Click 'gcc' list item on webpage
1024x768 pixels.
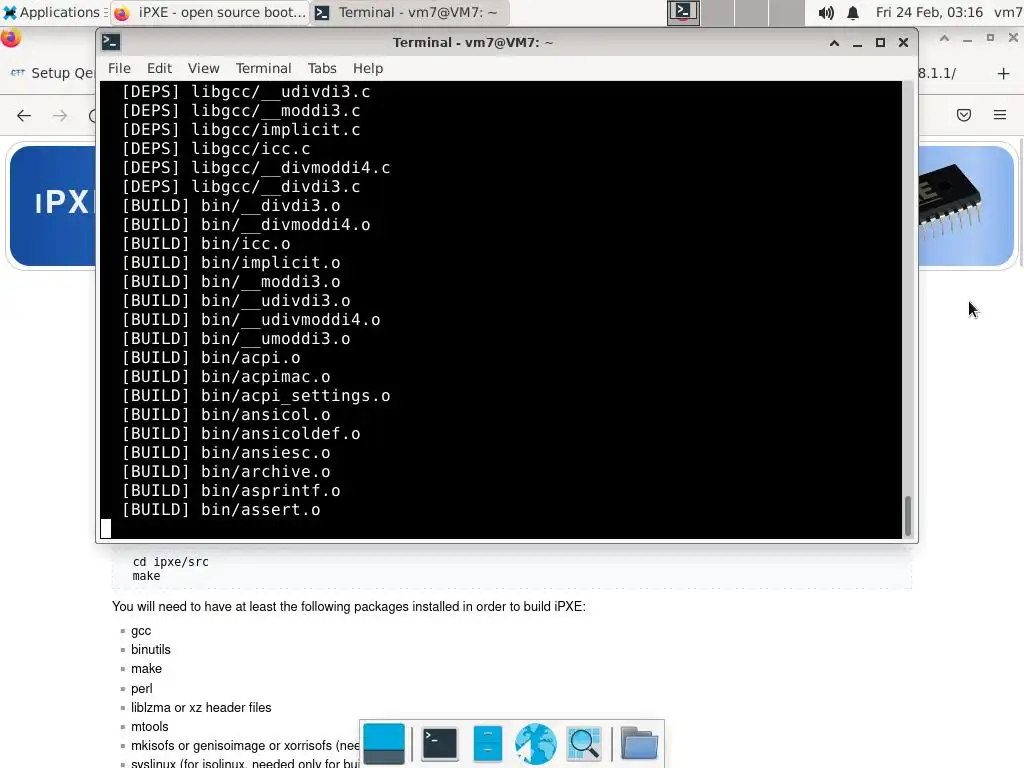pos(141,631)
